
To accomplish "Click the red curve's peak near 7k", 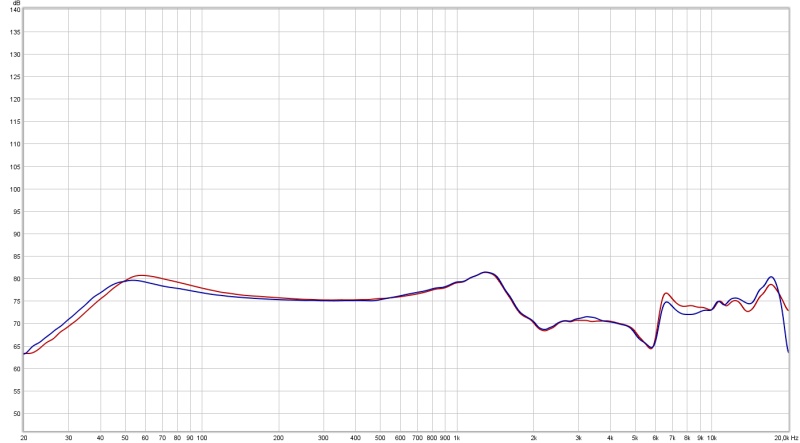I will [x=667, y=293].
